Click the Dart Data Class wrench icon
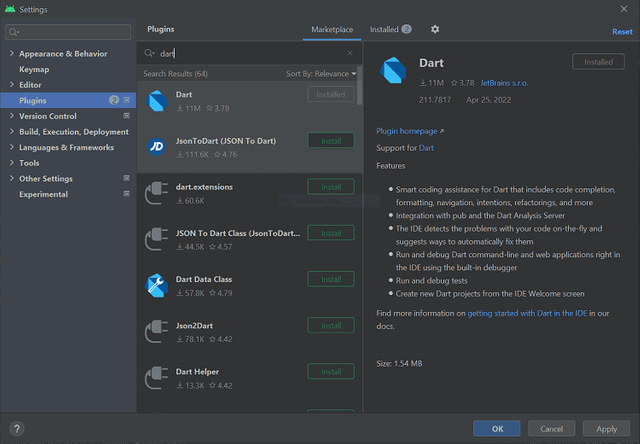Viewport: 640px width, 444px height. click(156, 285)
